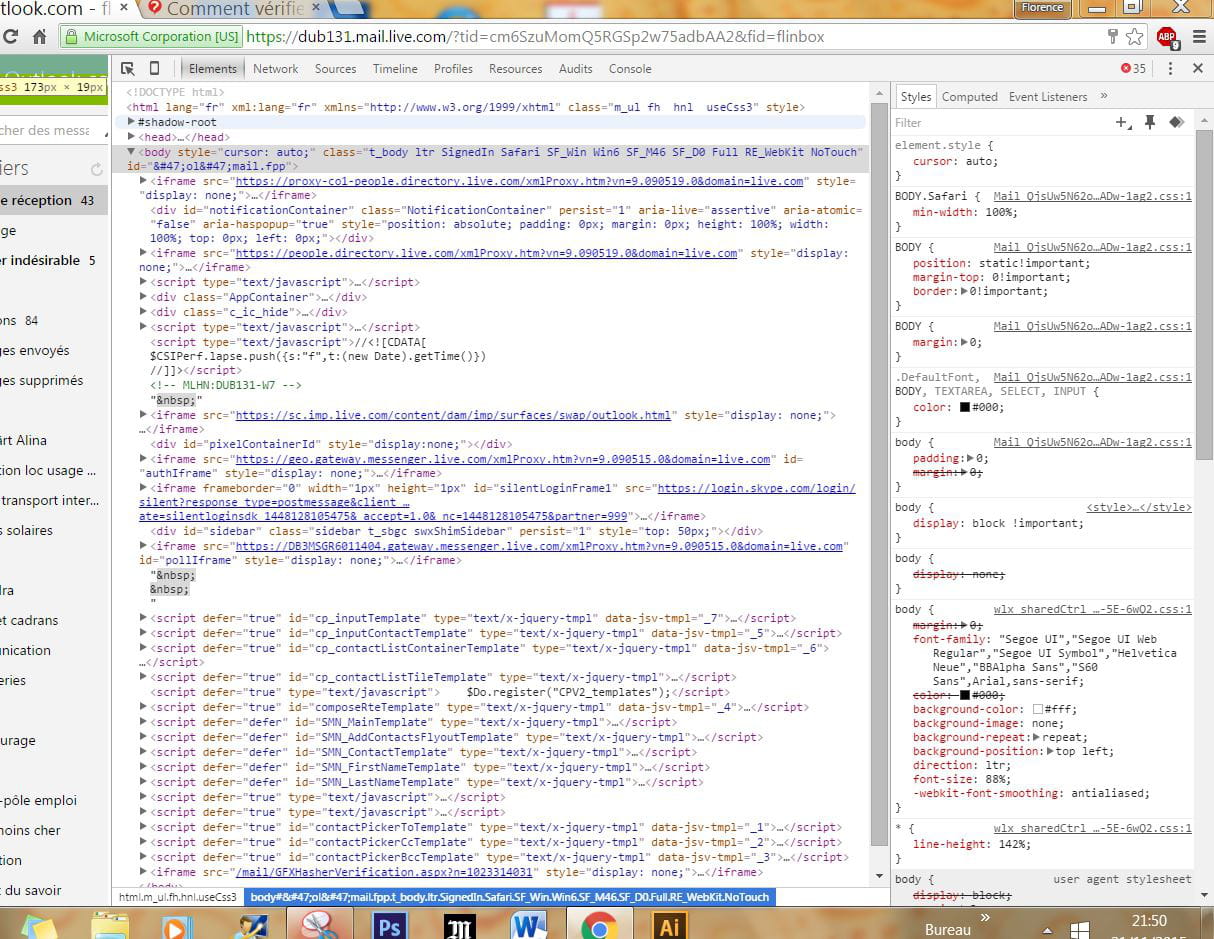Click the 'min-width: 100%' declaration
The width and height of the screenshot is (1214, 939).
pyautogui.click(x=964, y=212)
